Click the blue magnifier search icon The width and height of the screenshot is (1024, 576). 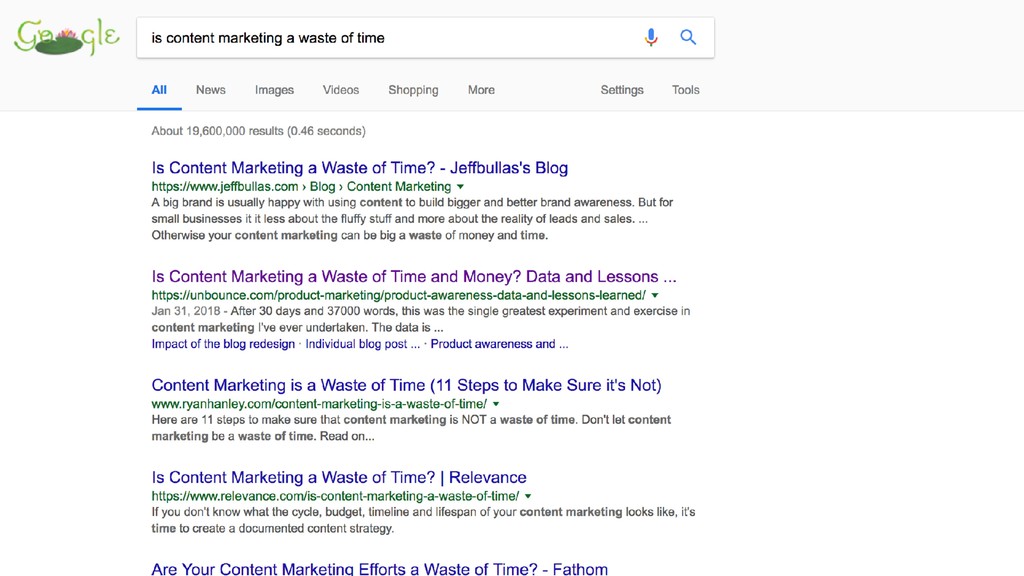[688, 37]
